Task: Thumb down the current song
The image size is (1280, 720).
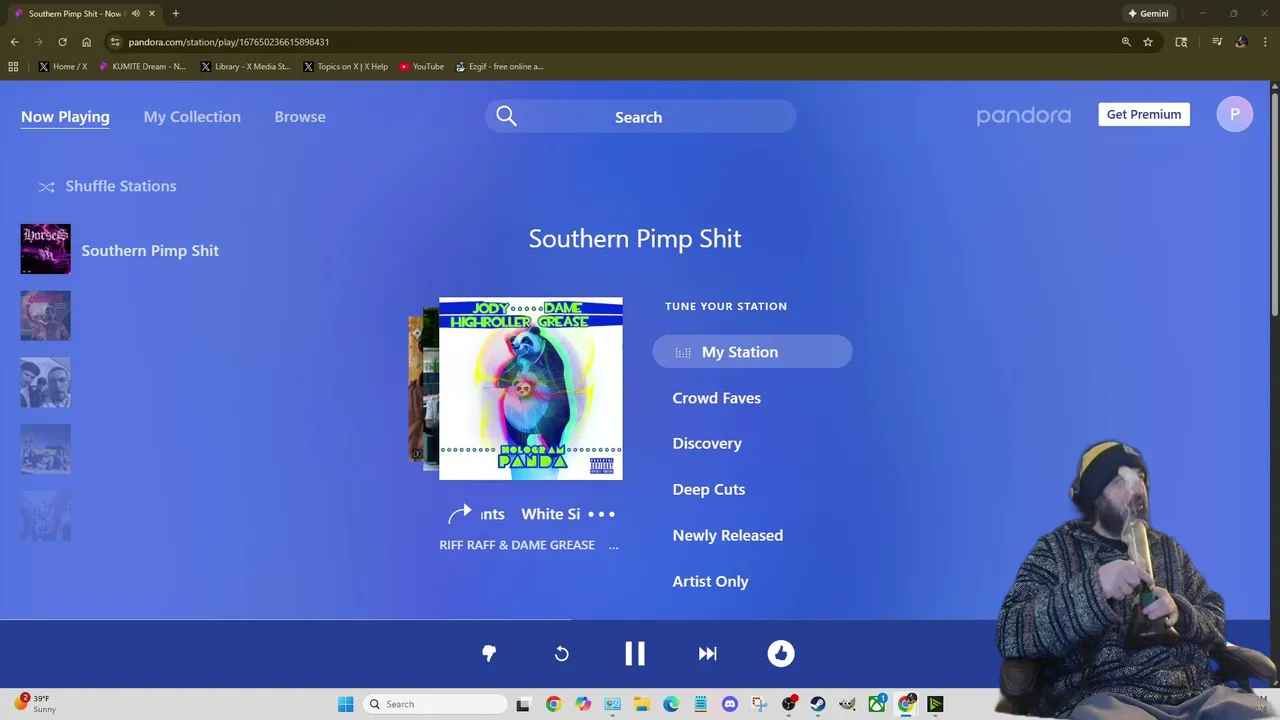Action: (489, 653)
